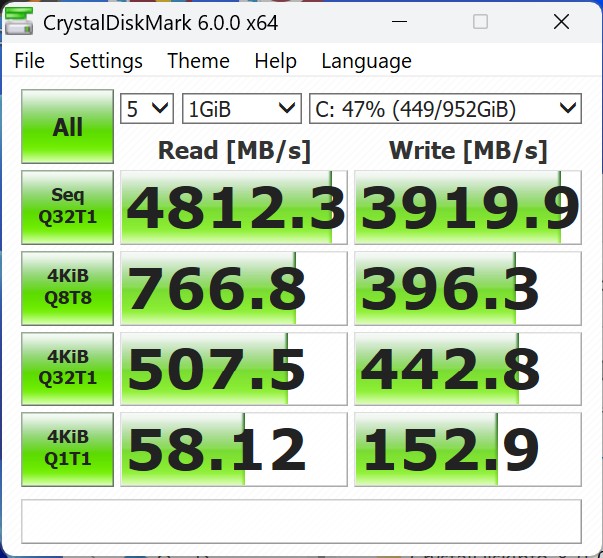This screenshot has width=603, height=558.
Task: Open the File menu
Action: (29, 61)
